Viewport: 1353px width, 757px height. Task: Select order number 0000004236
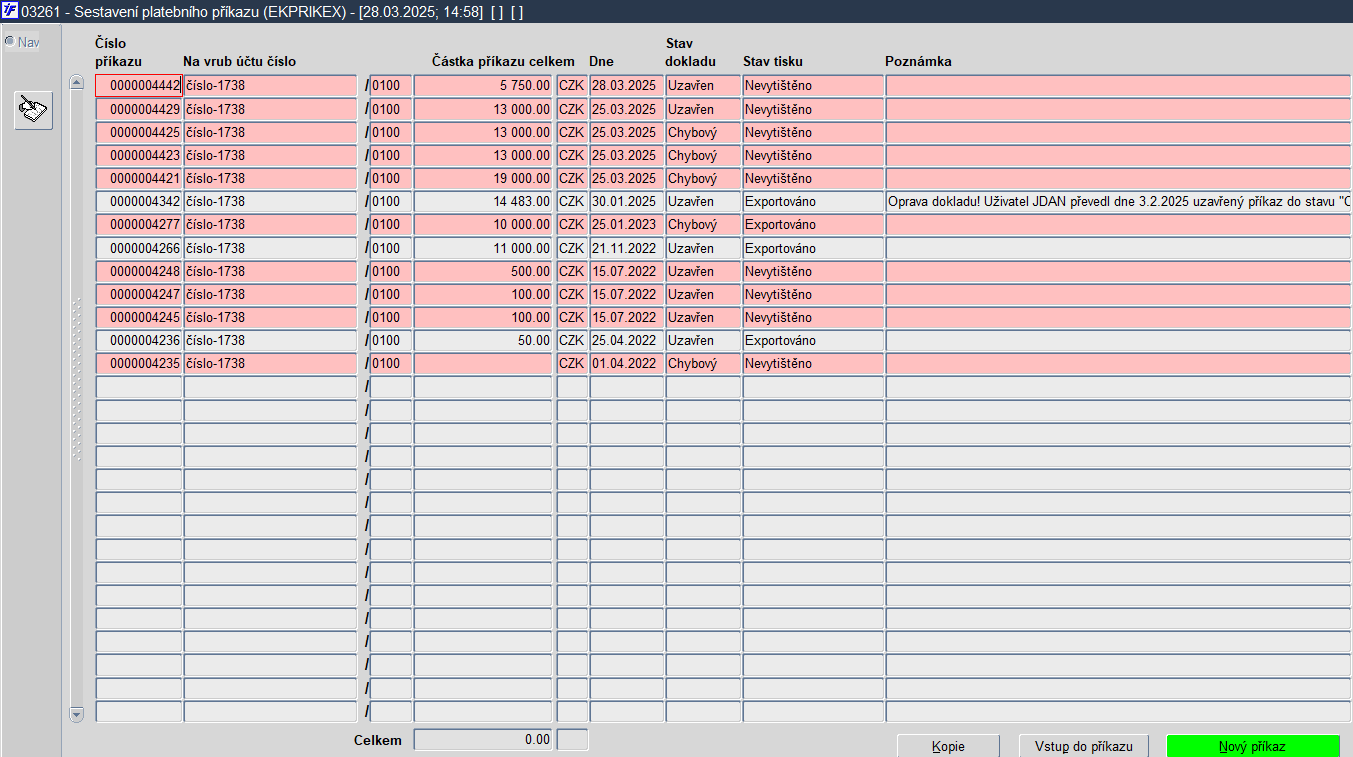pos(139,340)
